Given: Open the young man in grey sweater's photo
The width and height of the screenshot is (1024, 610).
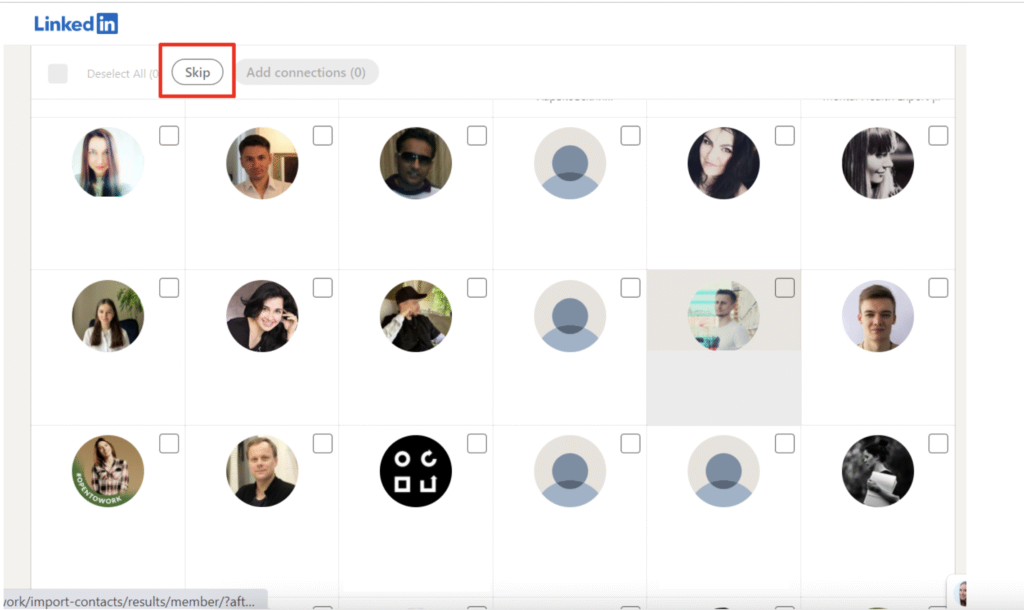Looking at the screenshot, I should (878, 316).
